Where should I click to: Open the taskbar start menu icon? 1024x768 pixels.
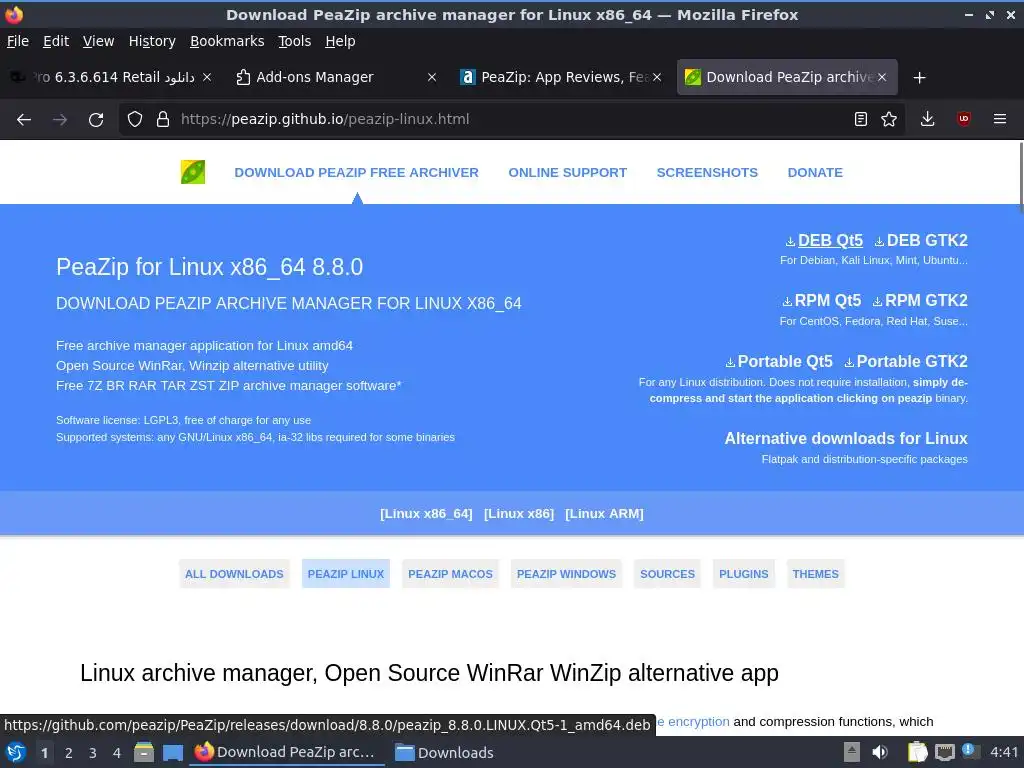pos(16,752)
